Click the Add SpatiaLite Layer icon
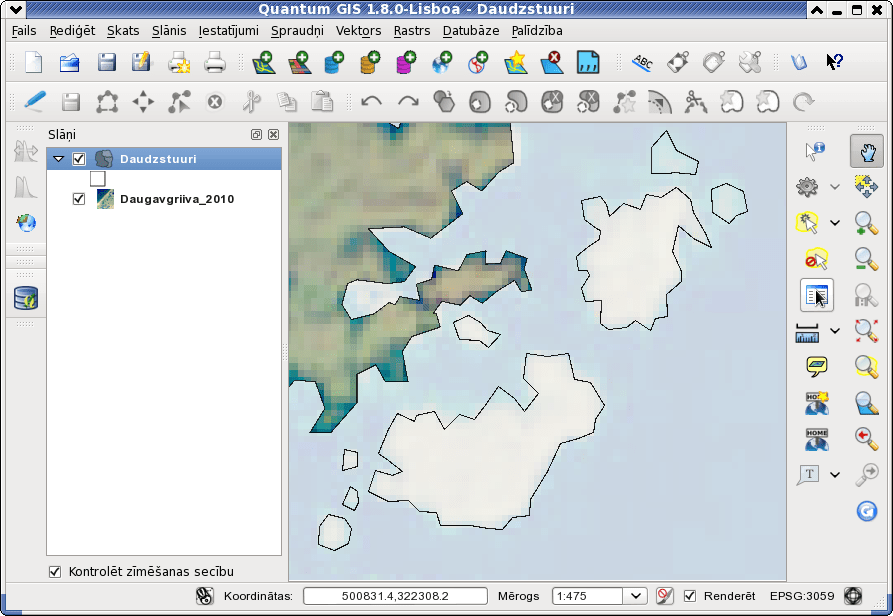Viewport: 893px width, 616px height. (370, 63)
